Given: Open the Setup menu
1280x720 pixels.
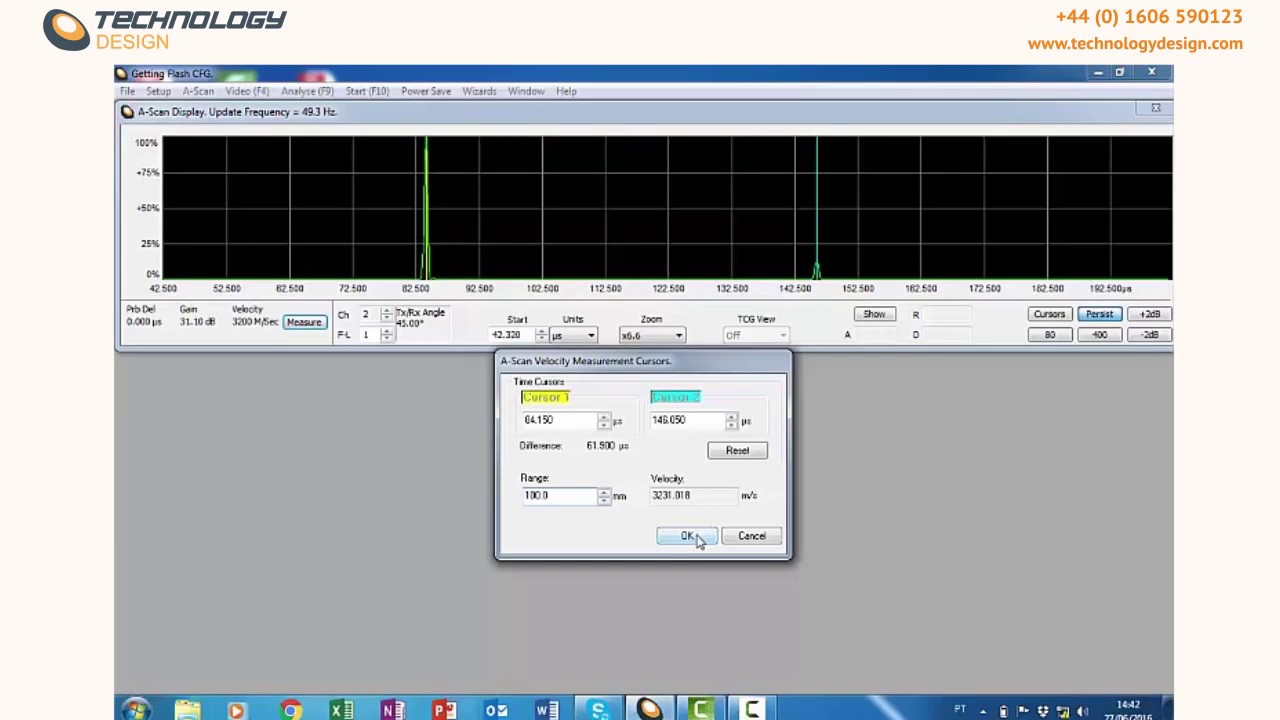Looking at the screenshot, I should (158, 91).
